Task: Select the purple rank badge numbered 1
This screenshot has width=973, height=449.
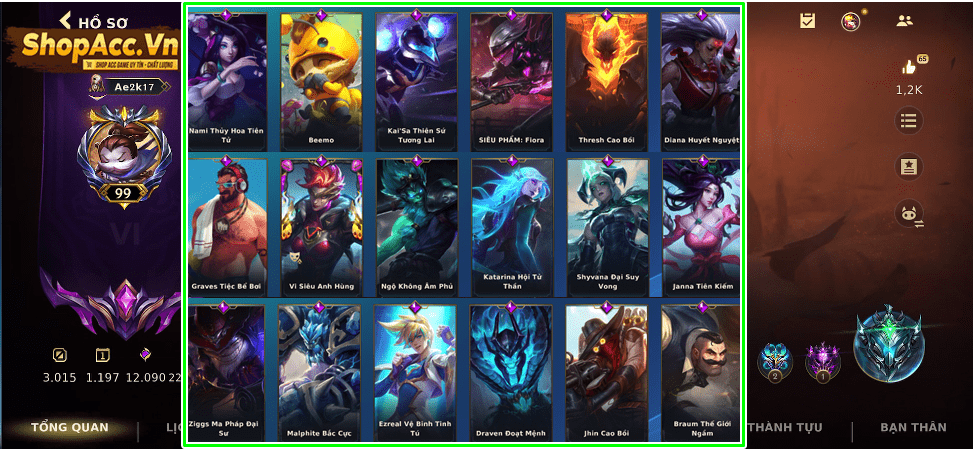Action: pos(823,362)
